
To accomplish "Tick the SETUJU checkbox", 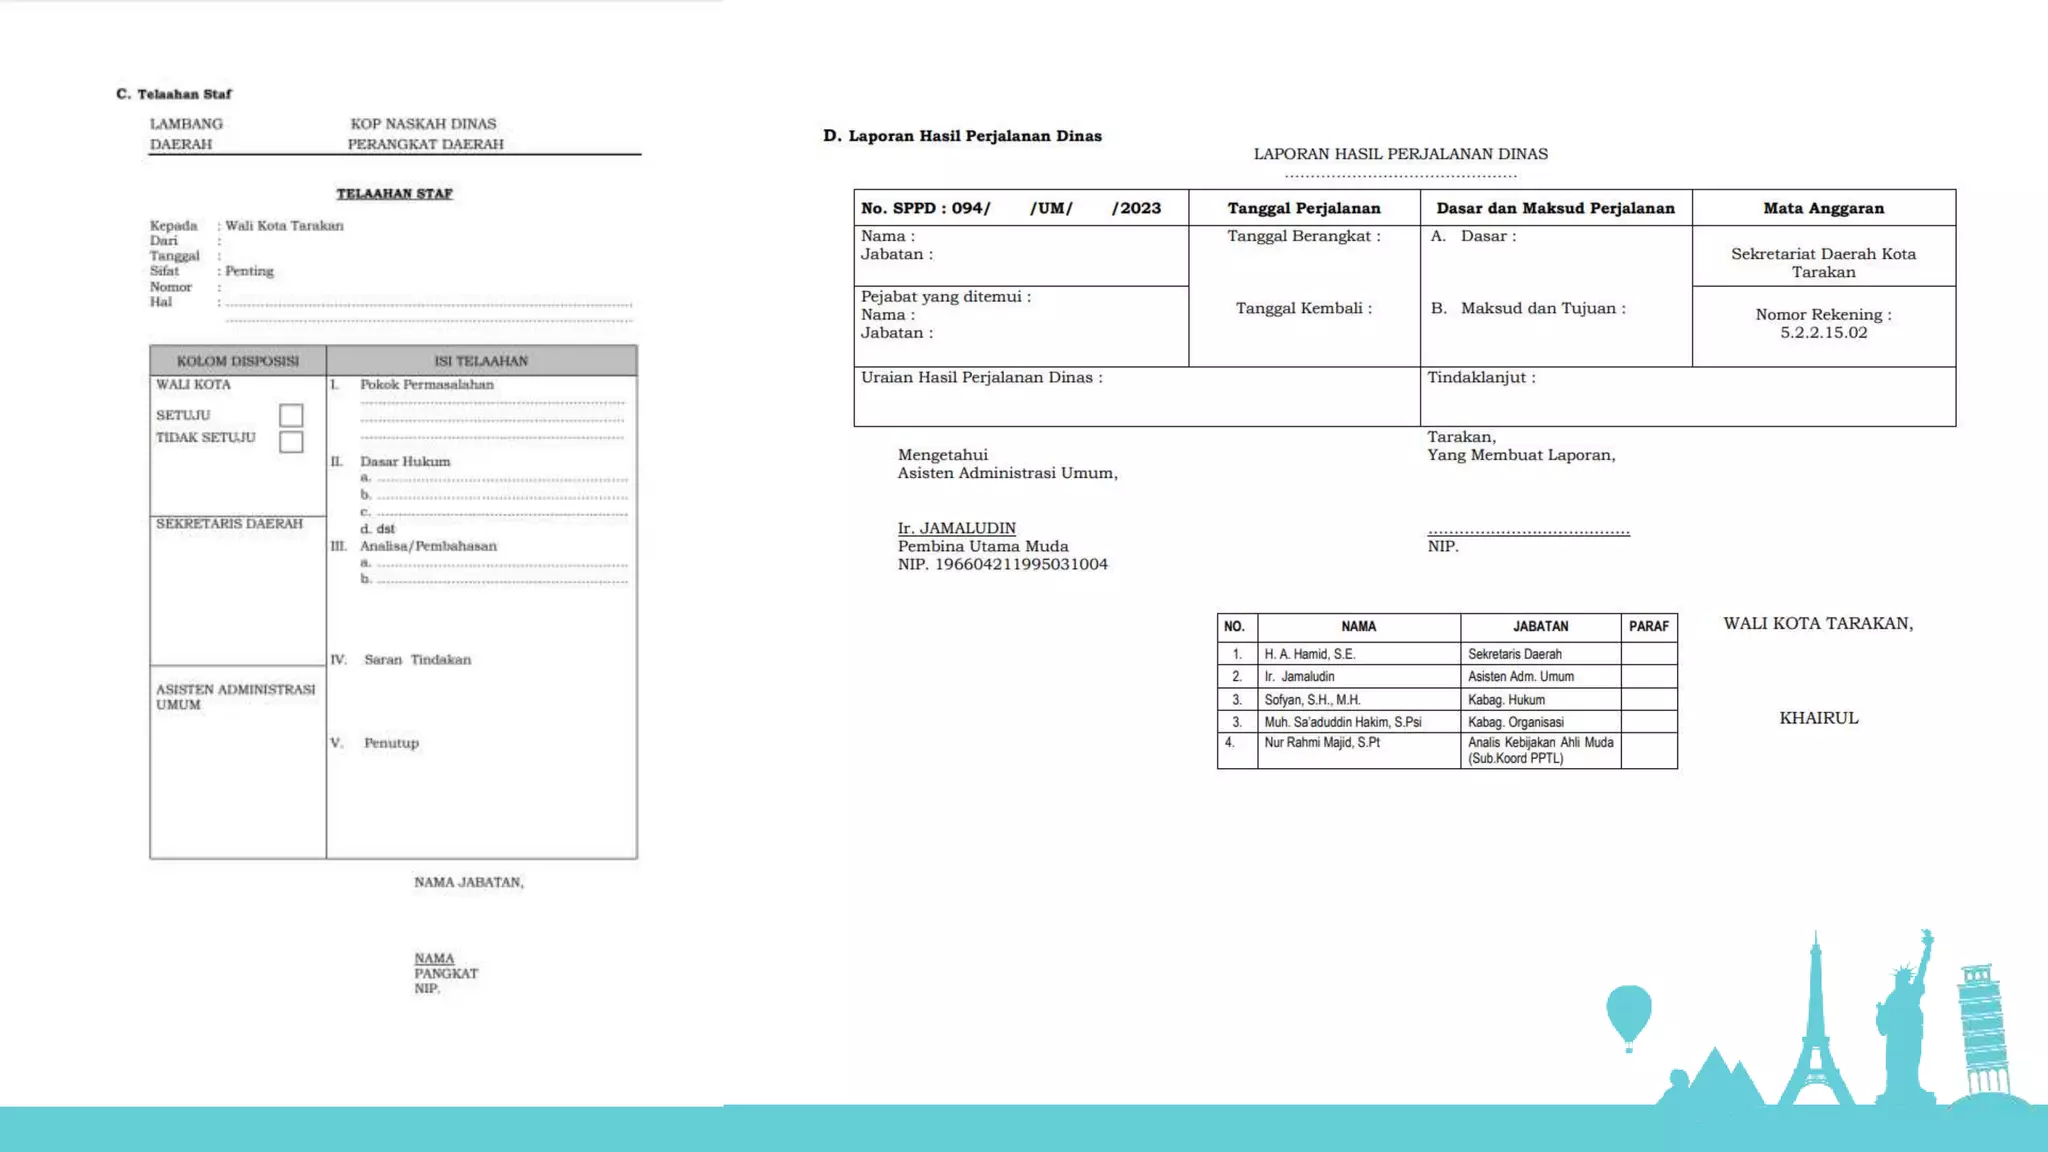I will [291, 415].
